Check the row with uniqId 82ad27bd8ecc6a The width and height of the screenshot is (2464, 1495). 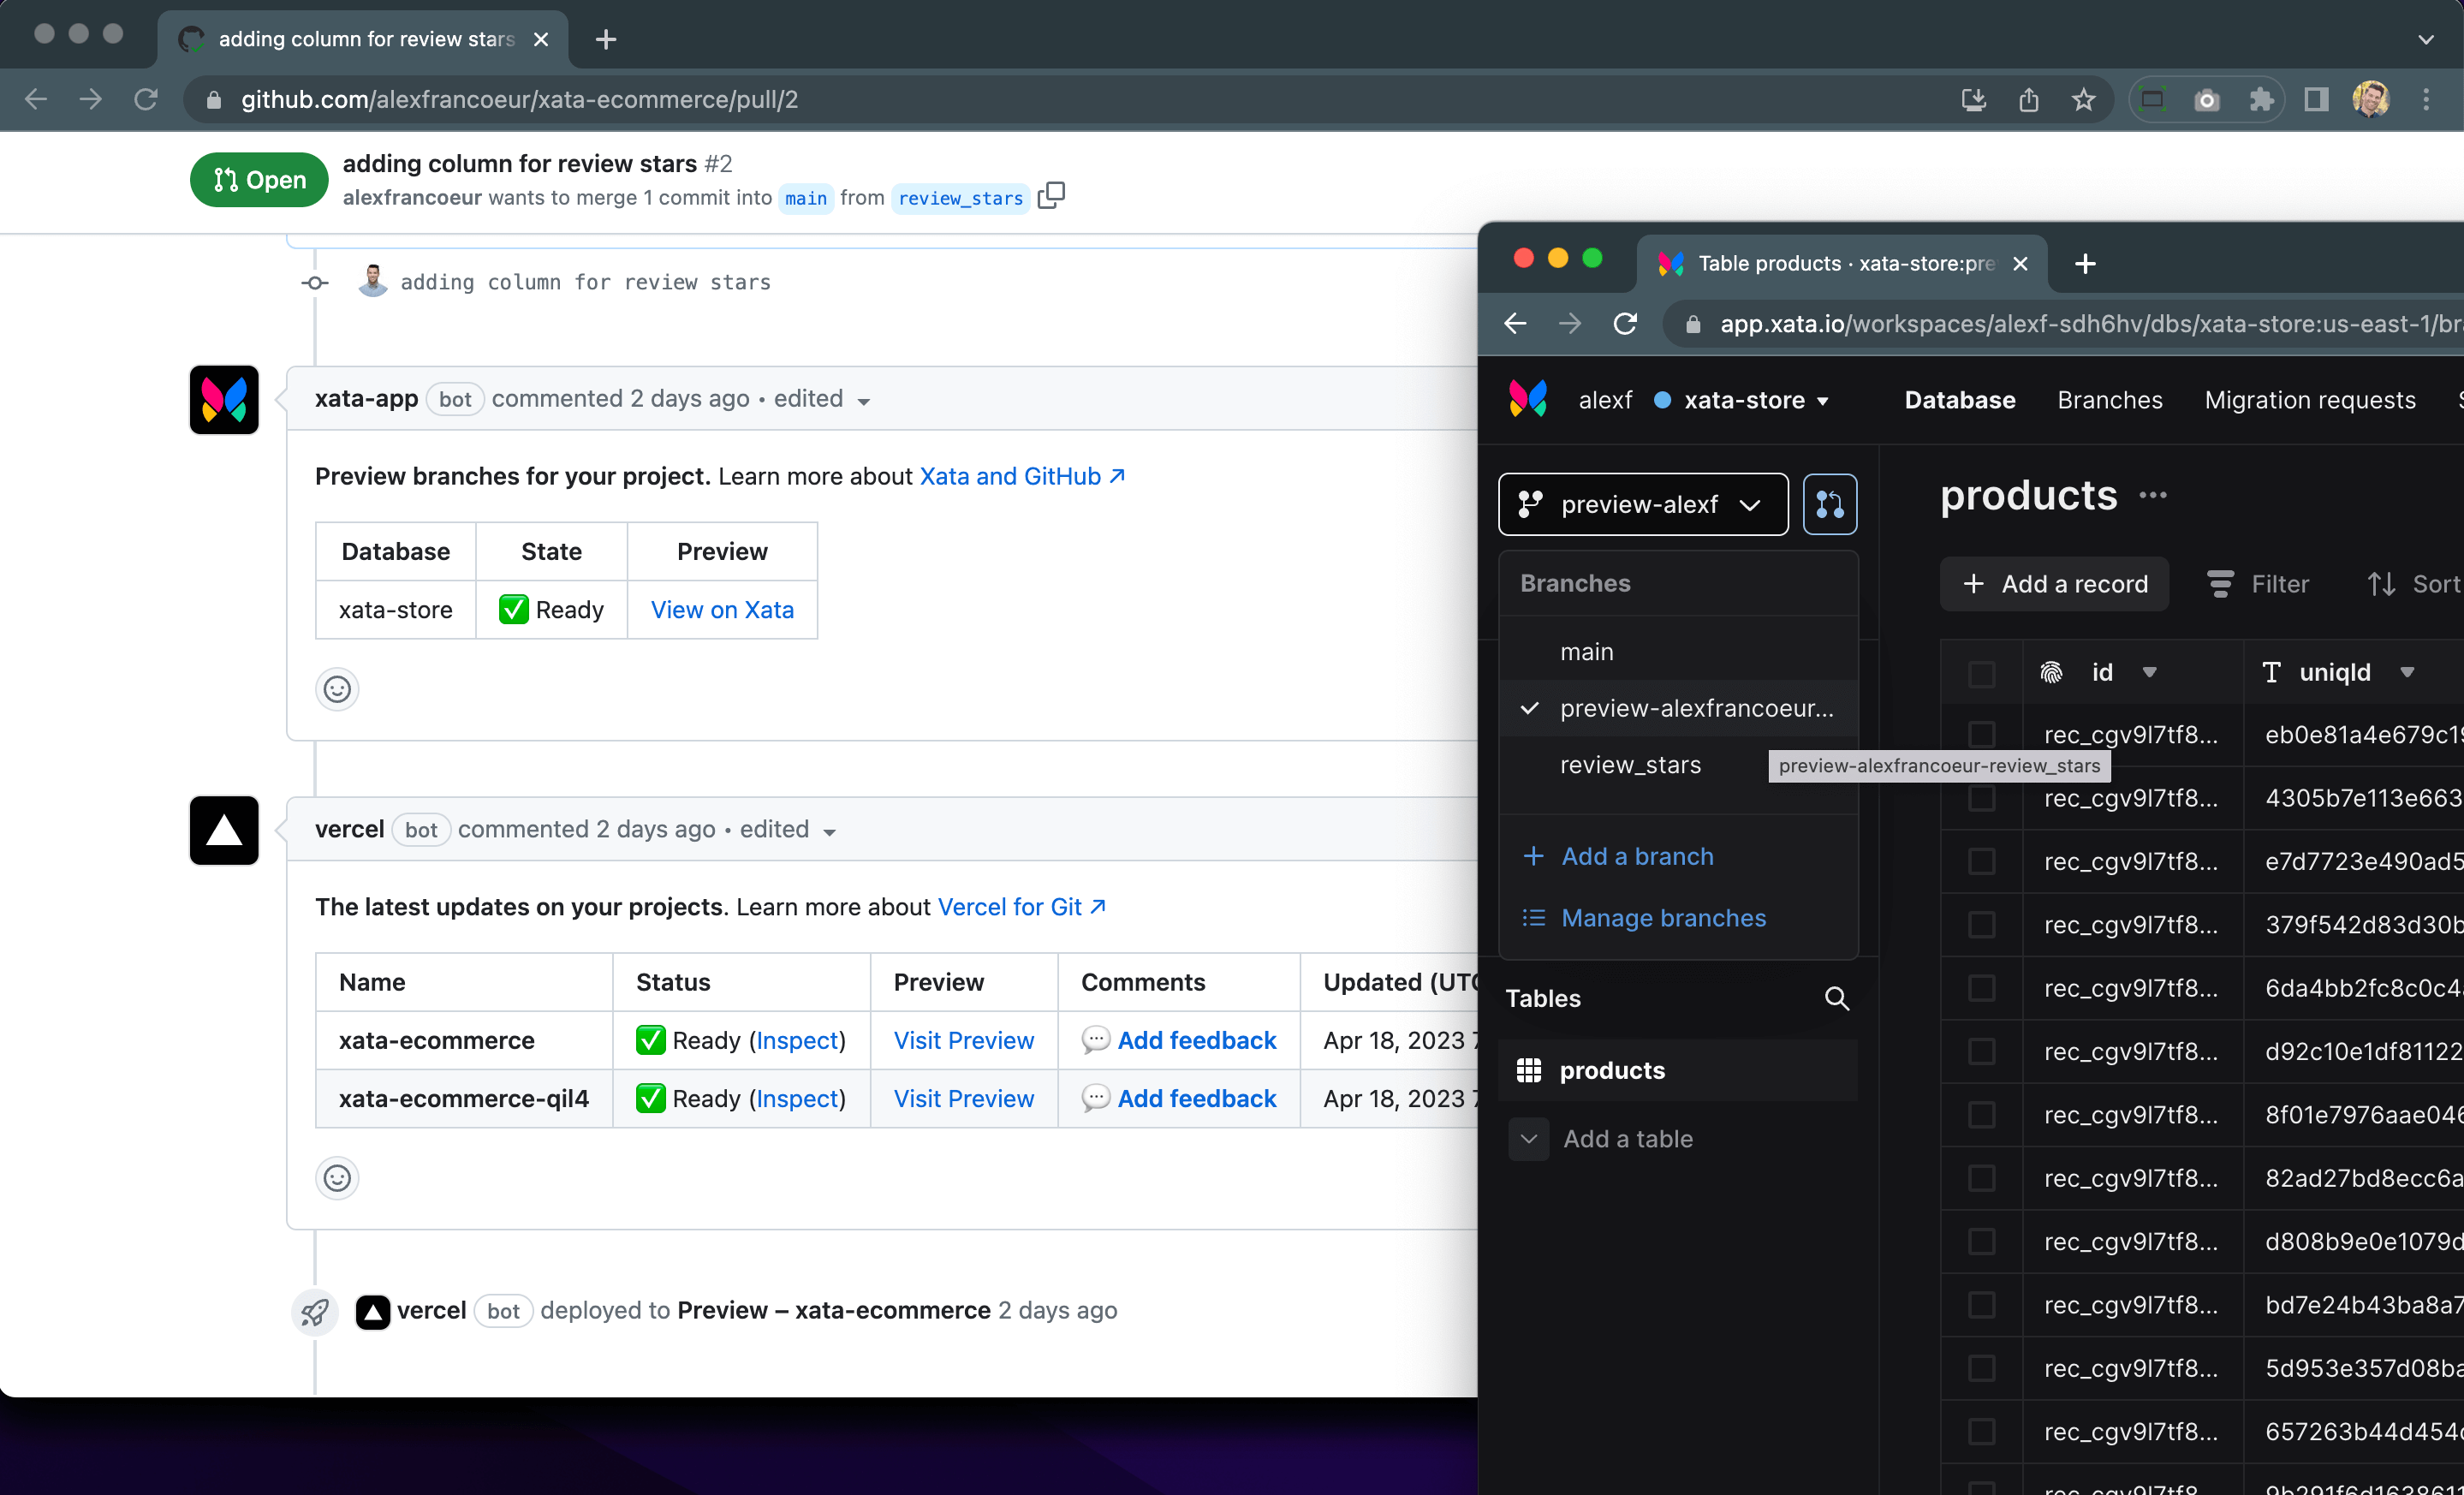[x=1981, y=1178]
